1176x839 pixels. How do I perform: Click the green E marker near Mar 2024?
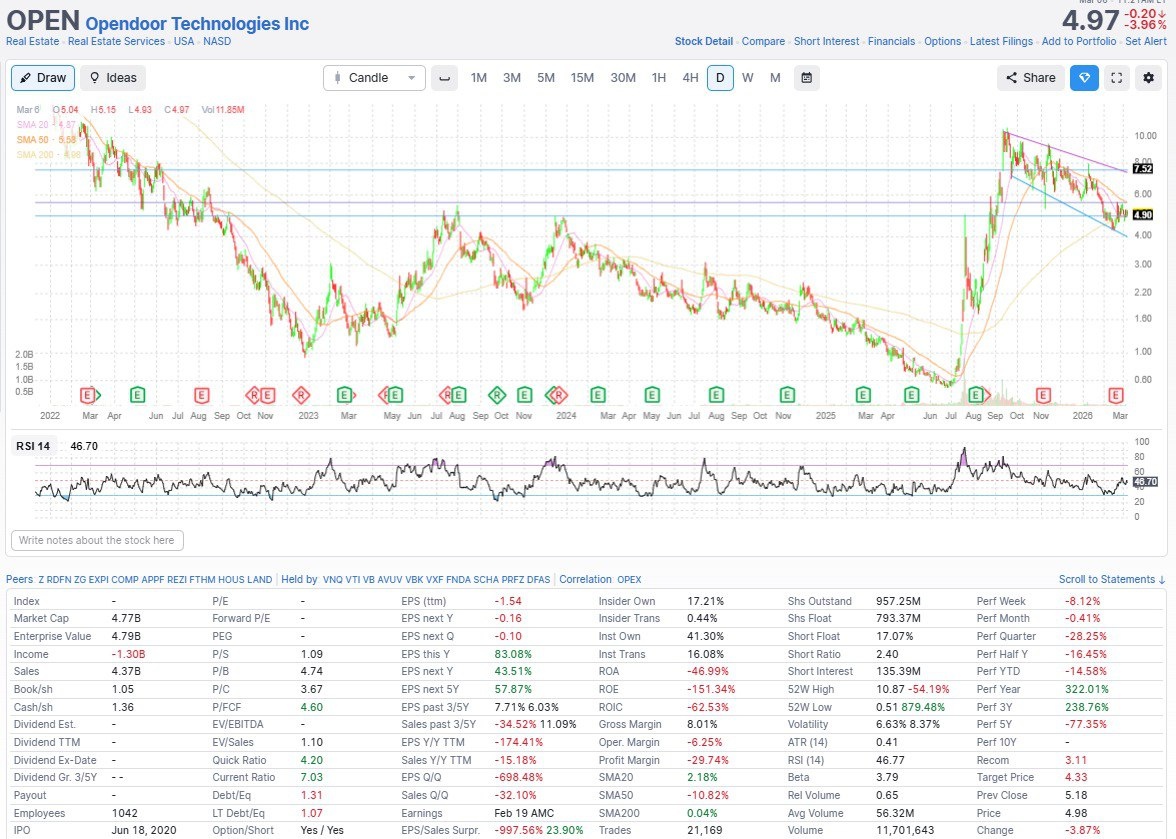point(598,395)
